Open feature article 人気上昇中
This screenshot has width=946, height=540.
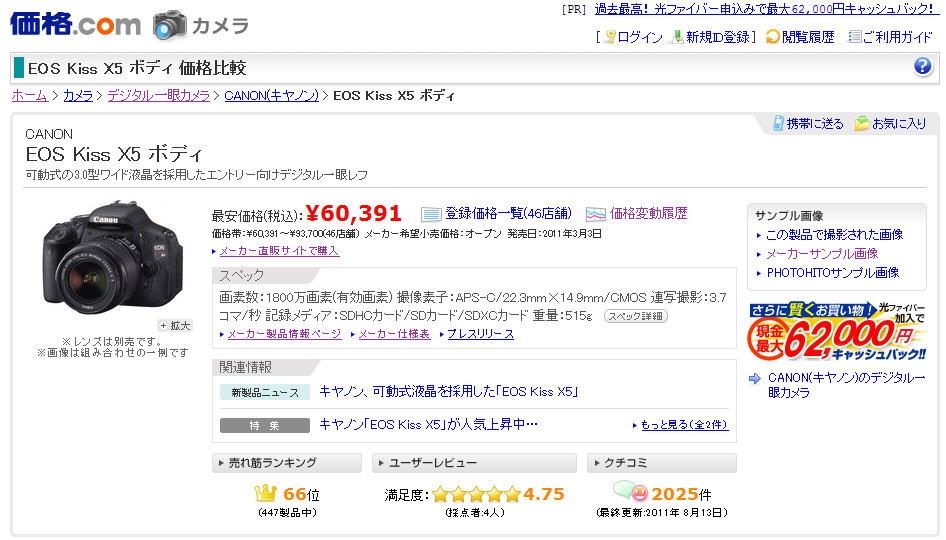[428, 424]
